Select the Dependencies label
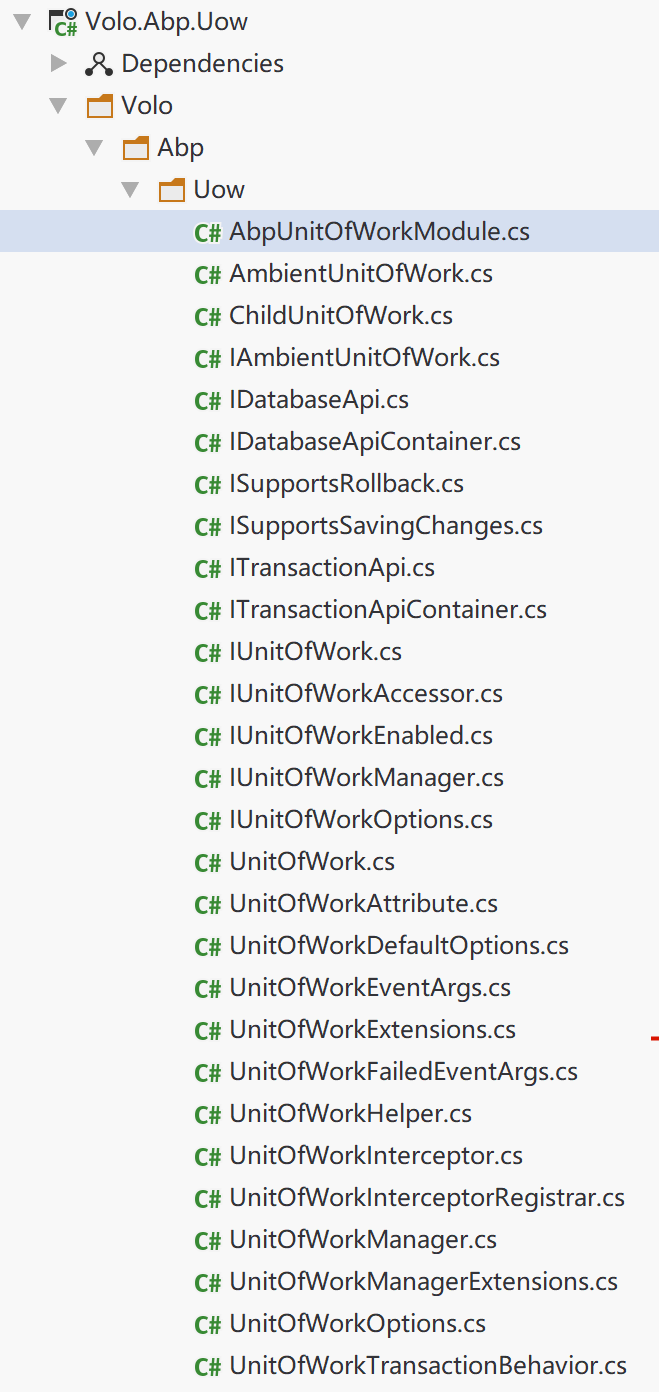The height and width of the screenshot is (1392, 659). click(x=203, y=64)
